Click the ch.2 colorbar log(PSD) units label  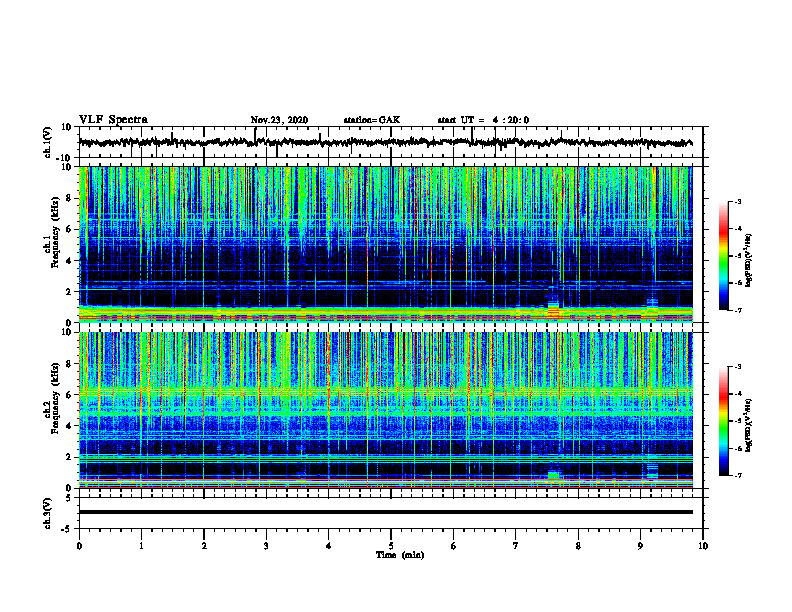tap(749, 426)
